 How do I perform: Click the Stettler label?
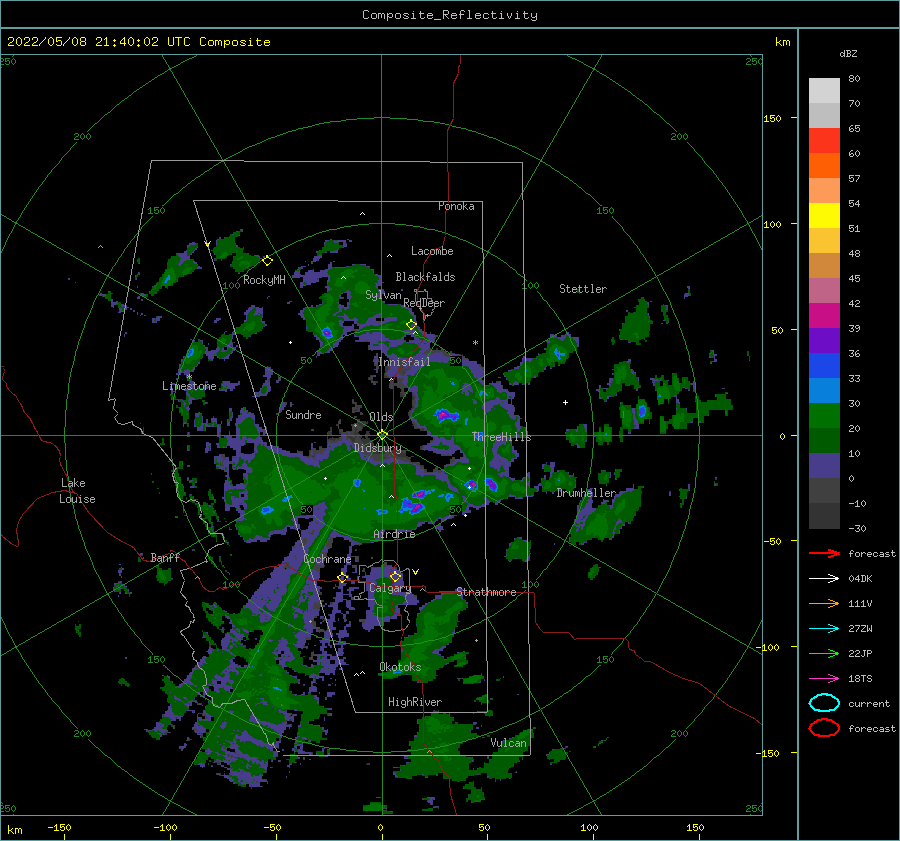[583, 289]
